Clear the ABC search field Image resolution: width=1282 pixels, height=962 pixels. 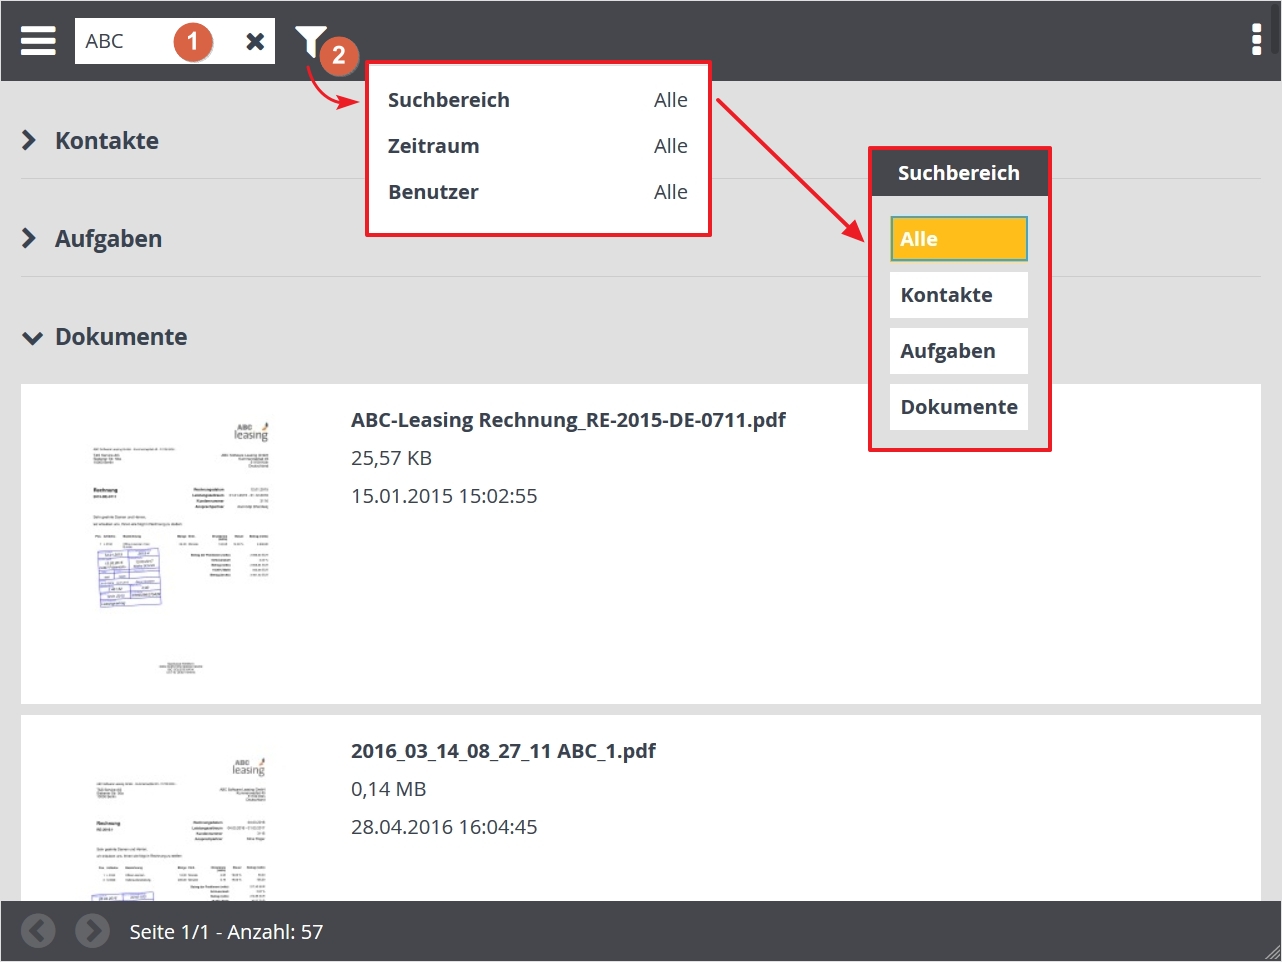pyautogui.click(x=255, y=41)
